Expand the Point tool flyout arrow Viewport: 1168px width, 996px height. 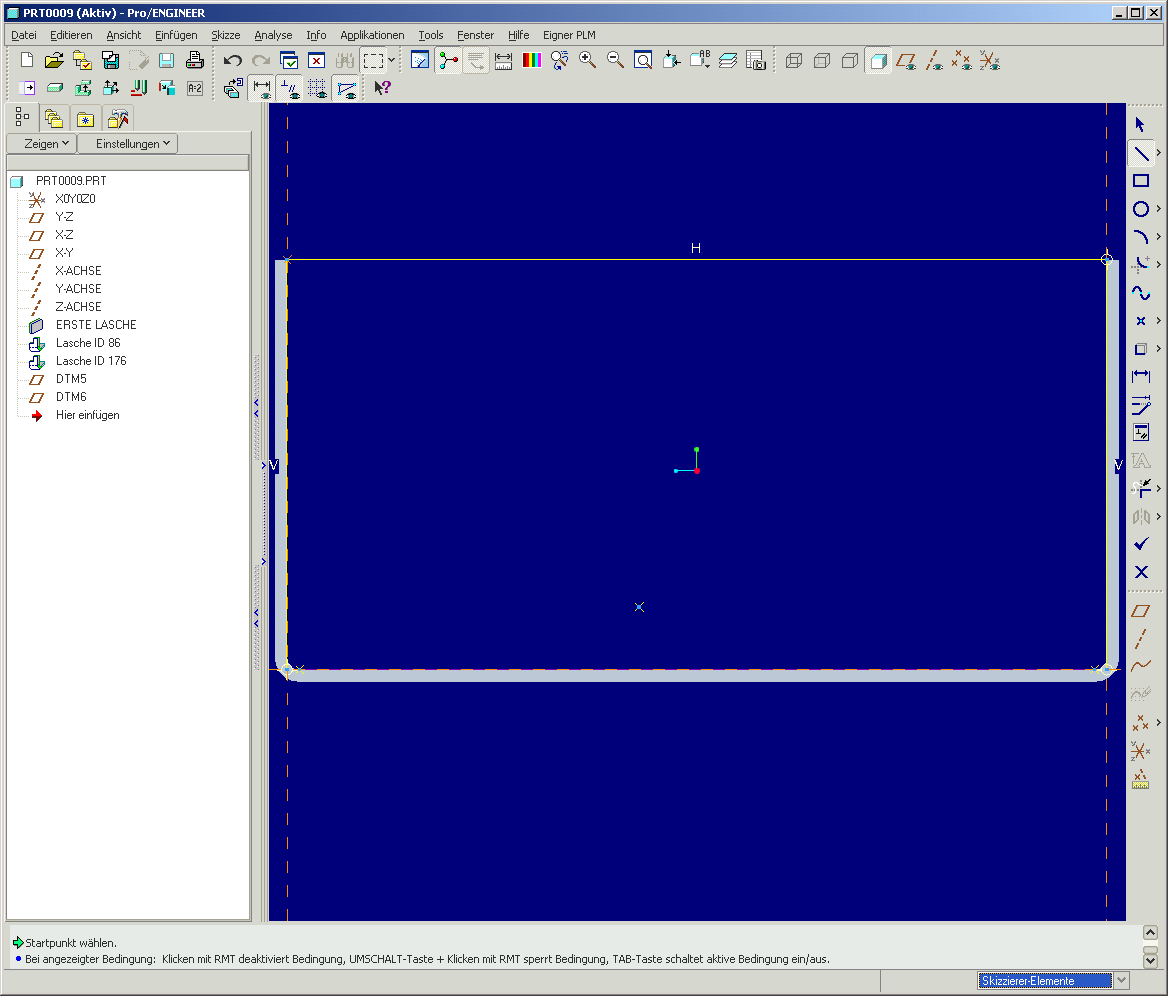[1159, 321]
